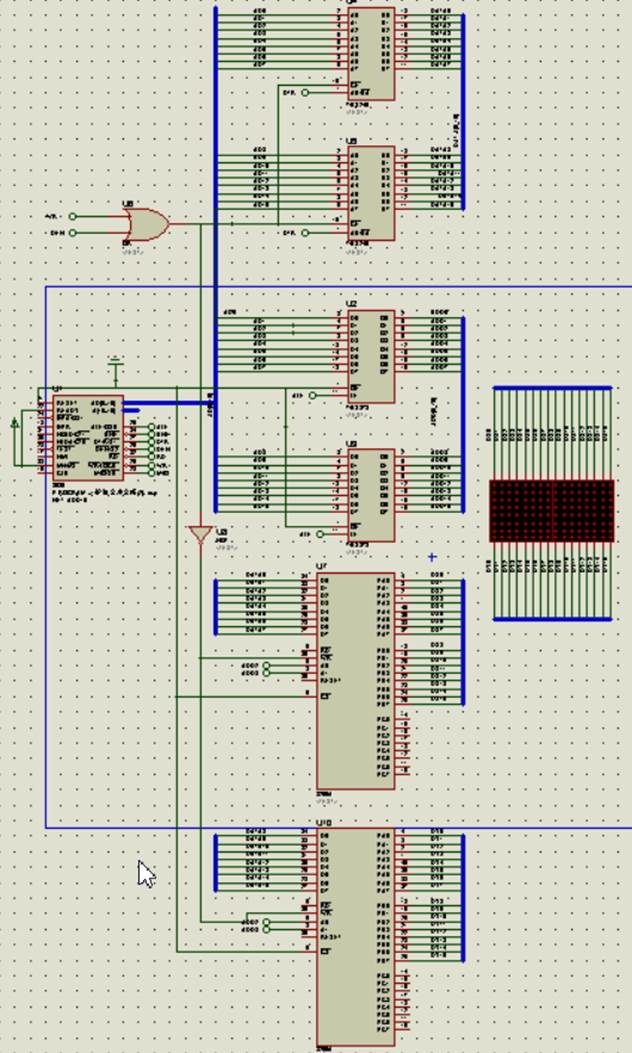
Task: Click the second buffer chip from top
Action: 371,193
